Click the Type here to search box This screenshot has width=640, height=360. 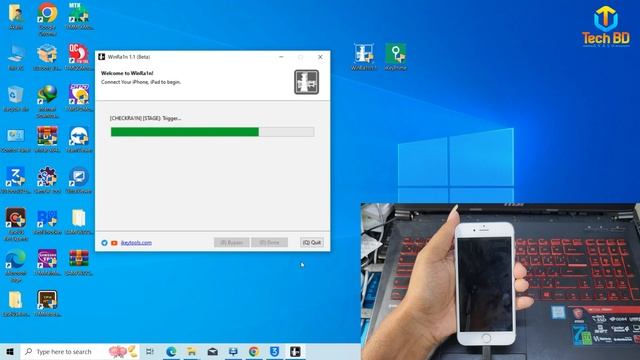(80, 351)
